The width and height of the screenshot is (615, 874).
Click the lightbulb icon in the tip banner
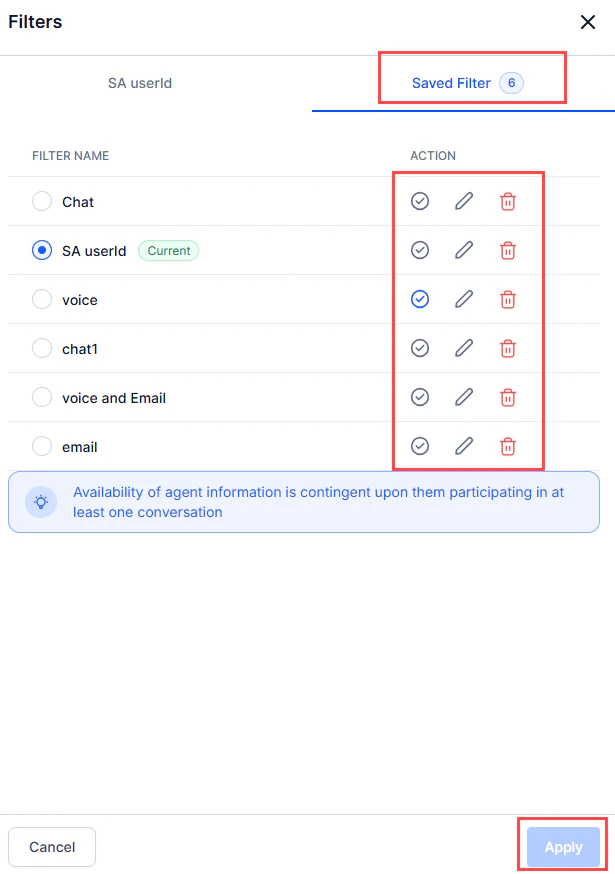click(x=40, y=502)
